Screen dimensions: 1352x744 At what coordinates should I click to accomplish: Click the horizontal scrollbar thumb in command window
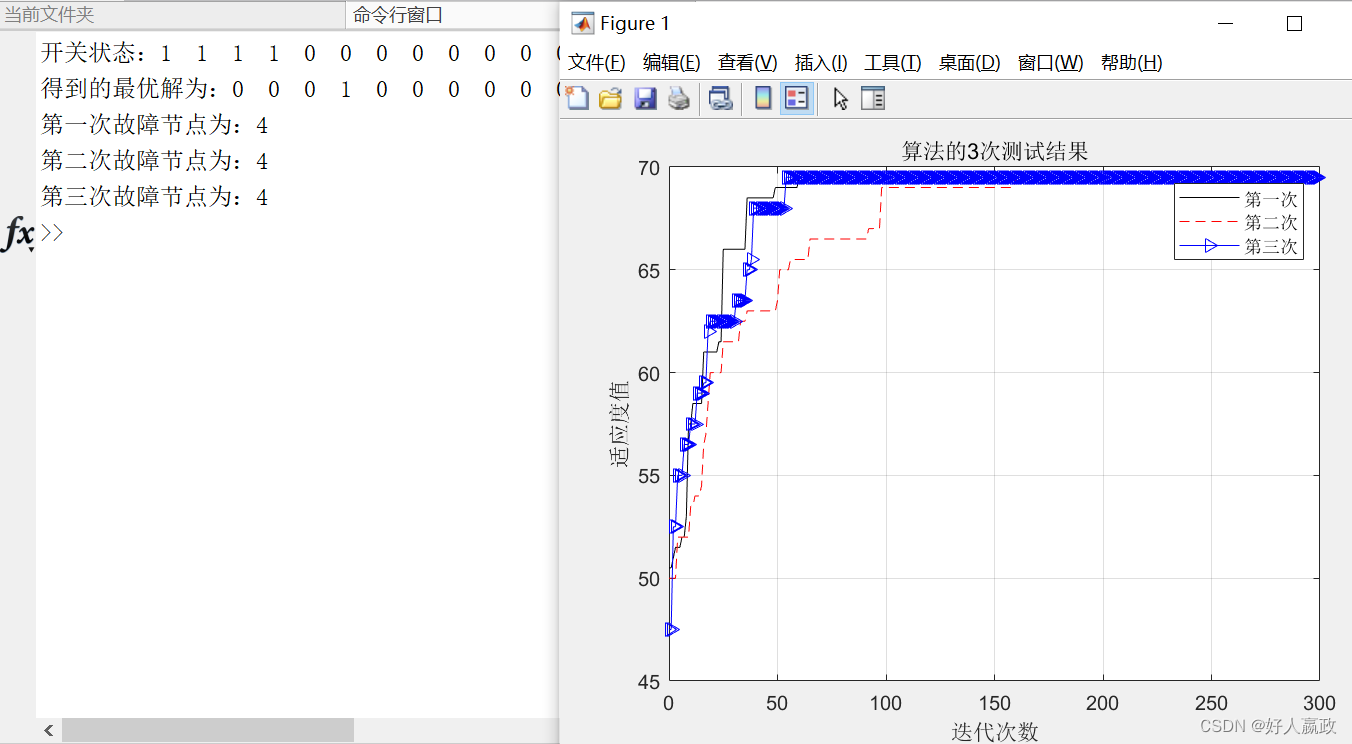pyautogui.click(x=208, y=731)
